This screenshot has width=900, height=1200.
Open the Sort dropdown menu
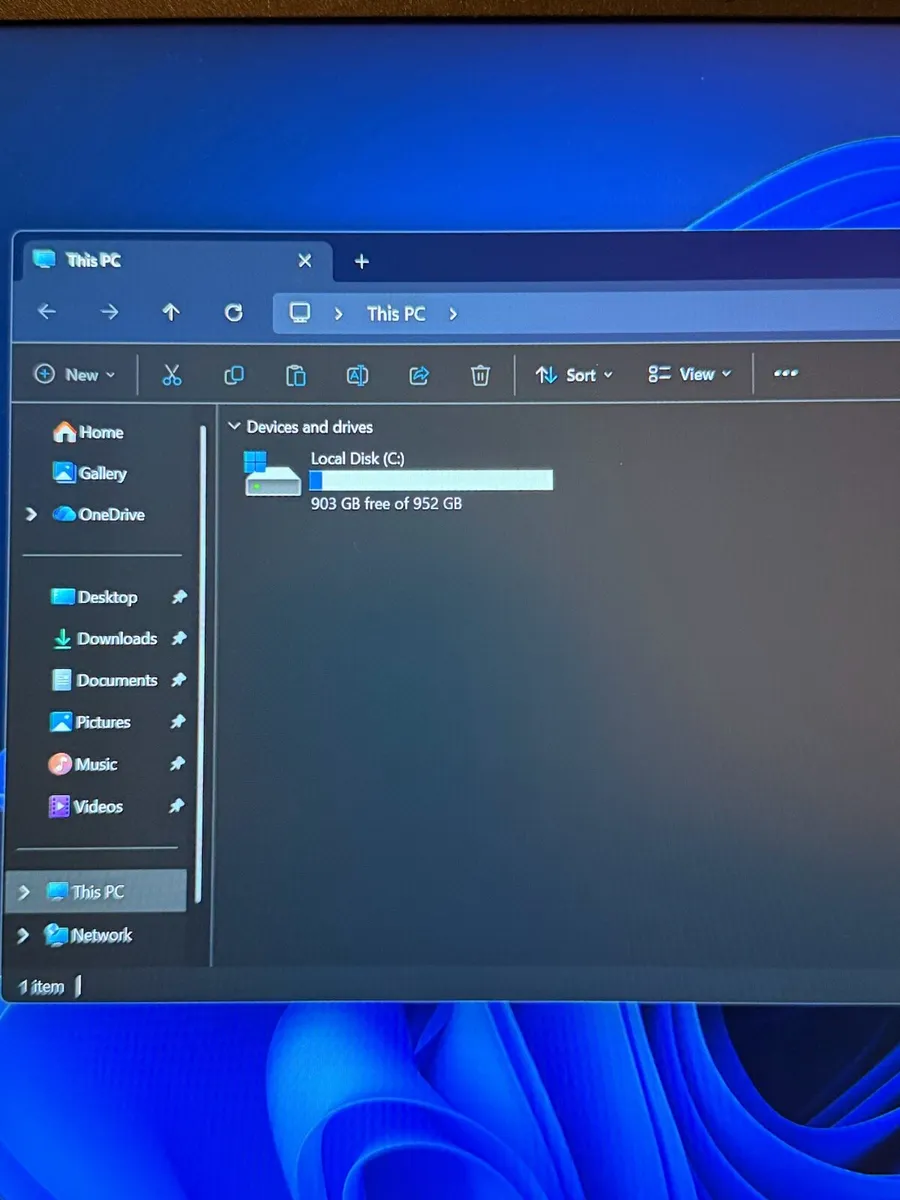[x=574, y=375]
